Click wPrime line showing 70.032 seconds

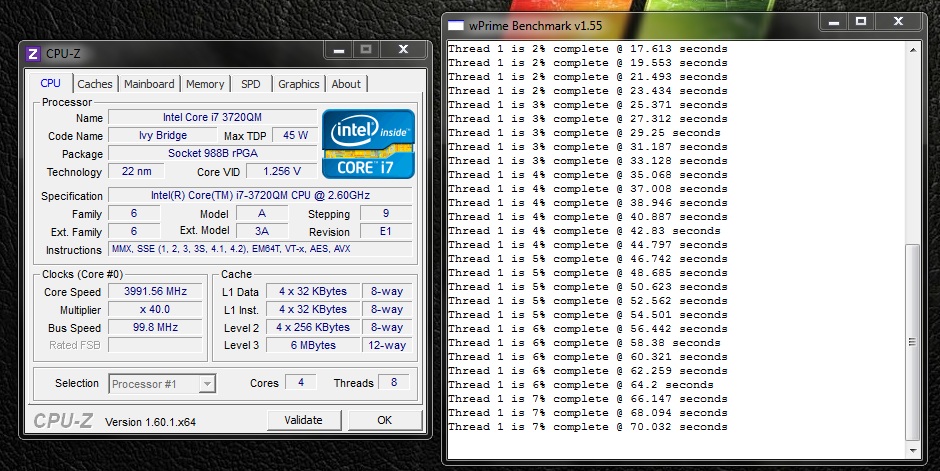tap(588, 427)
